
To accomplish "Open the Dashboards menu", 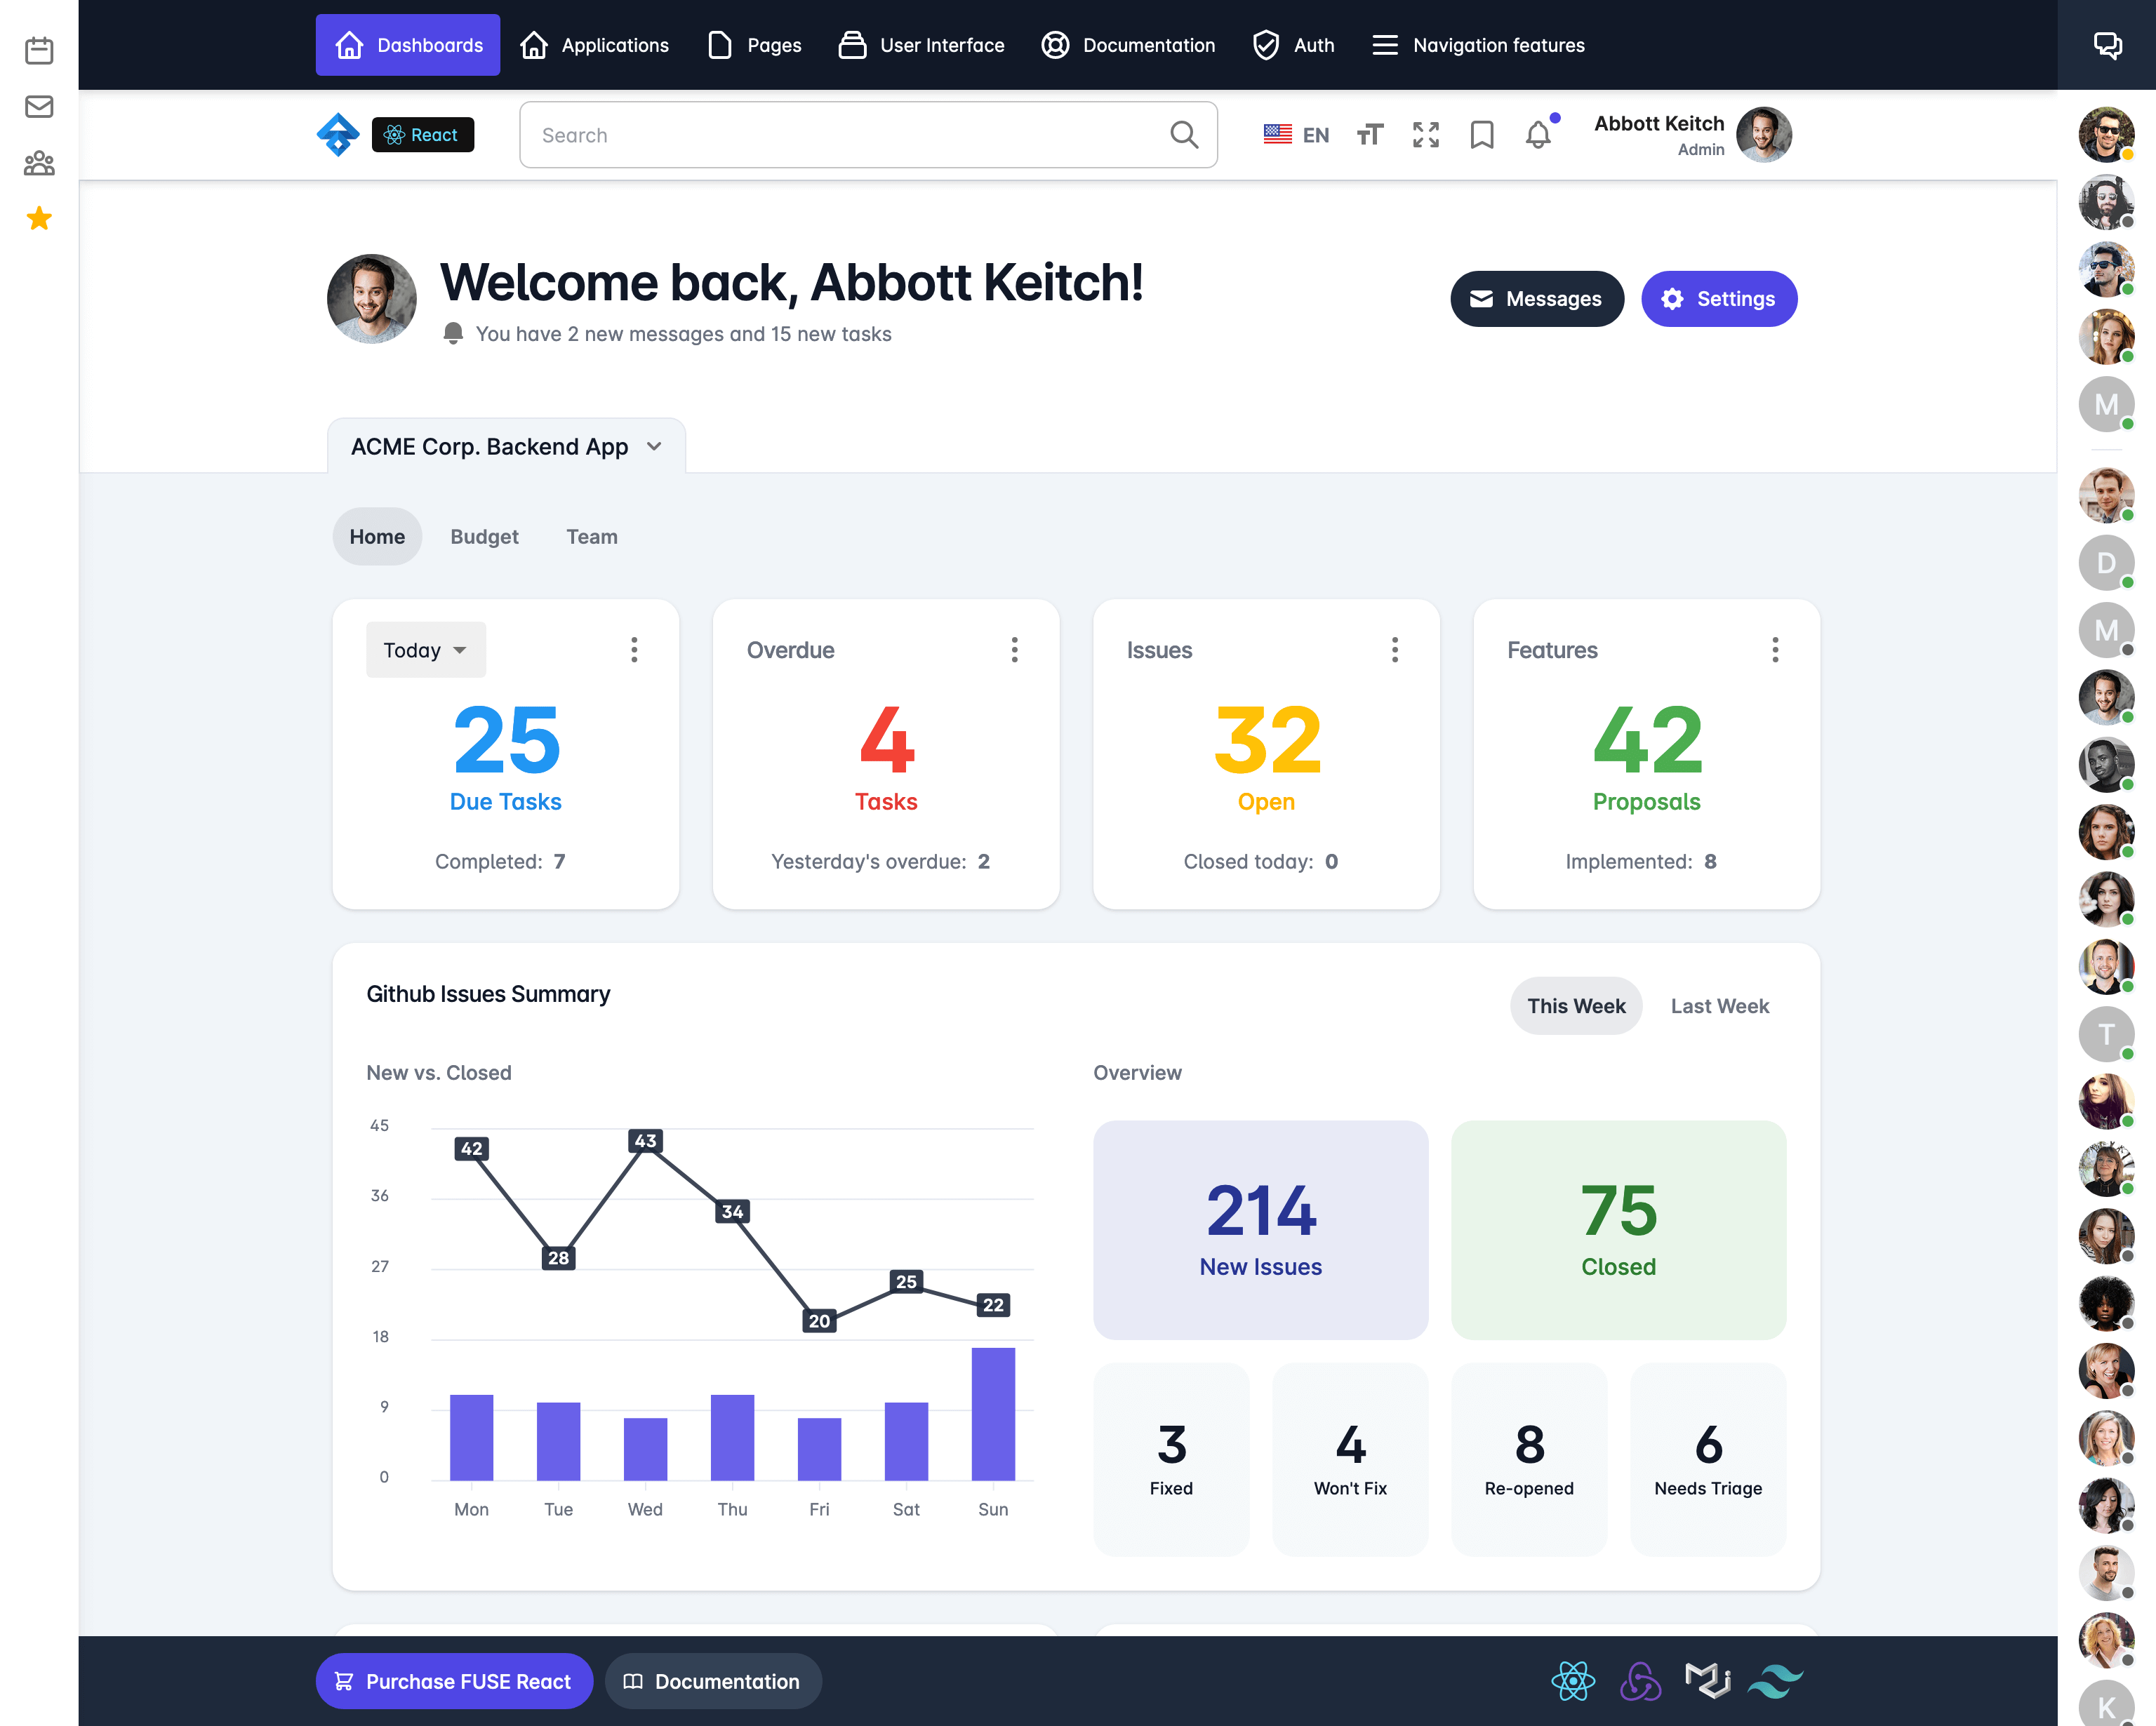I will [x=408, y=45].
